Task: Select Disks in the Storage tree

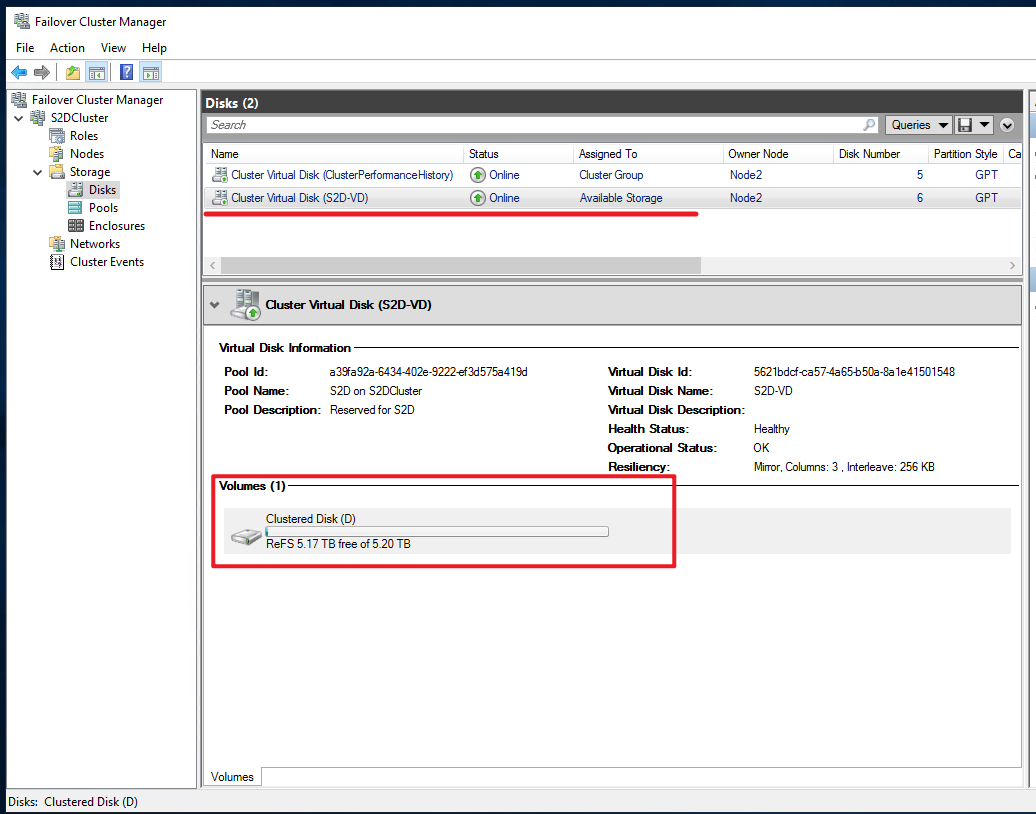Action: pyautogui.click(x=102, y=190)
